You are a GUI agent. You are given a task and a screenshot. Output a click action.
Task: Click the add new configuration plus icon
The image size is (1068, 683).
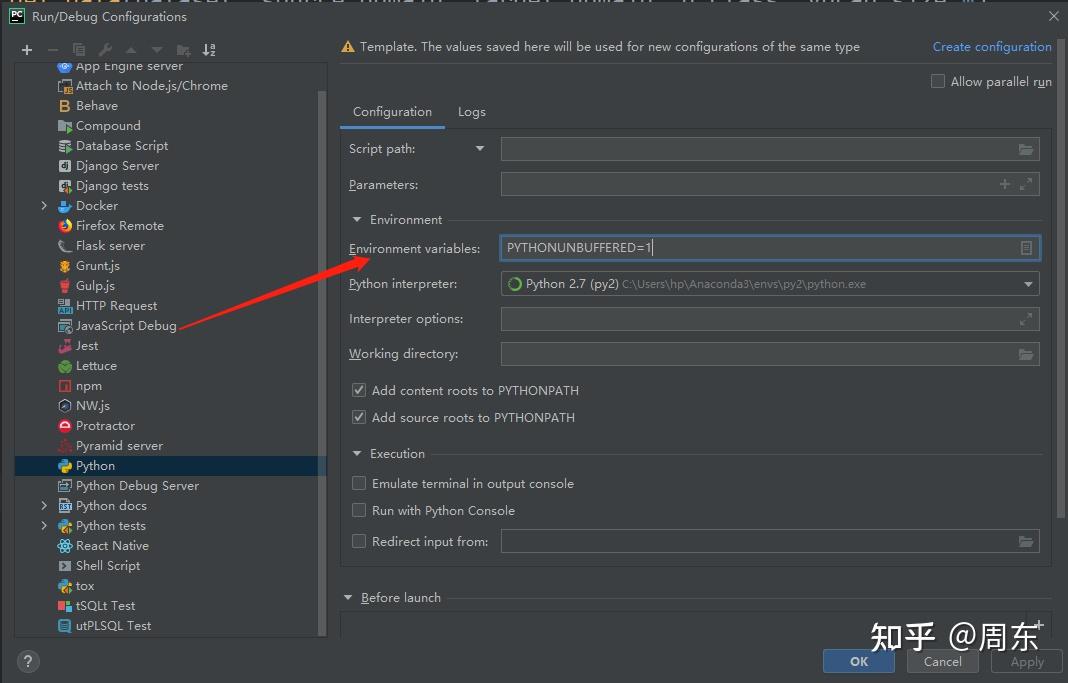point(27,49)
